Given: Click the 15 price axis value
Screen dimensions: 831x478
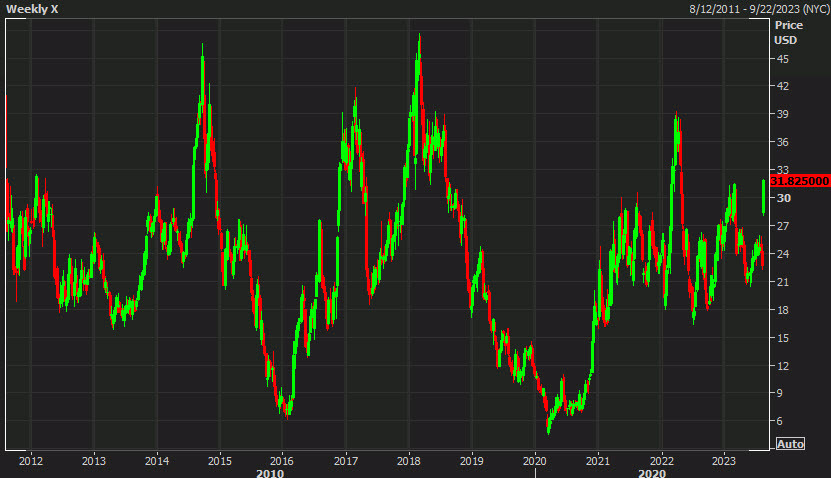Looking at the screenshot, I should pyautogui.click(x=783, y=338).
